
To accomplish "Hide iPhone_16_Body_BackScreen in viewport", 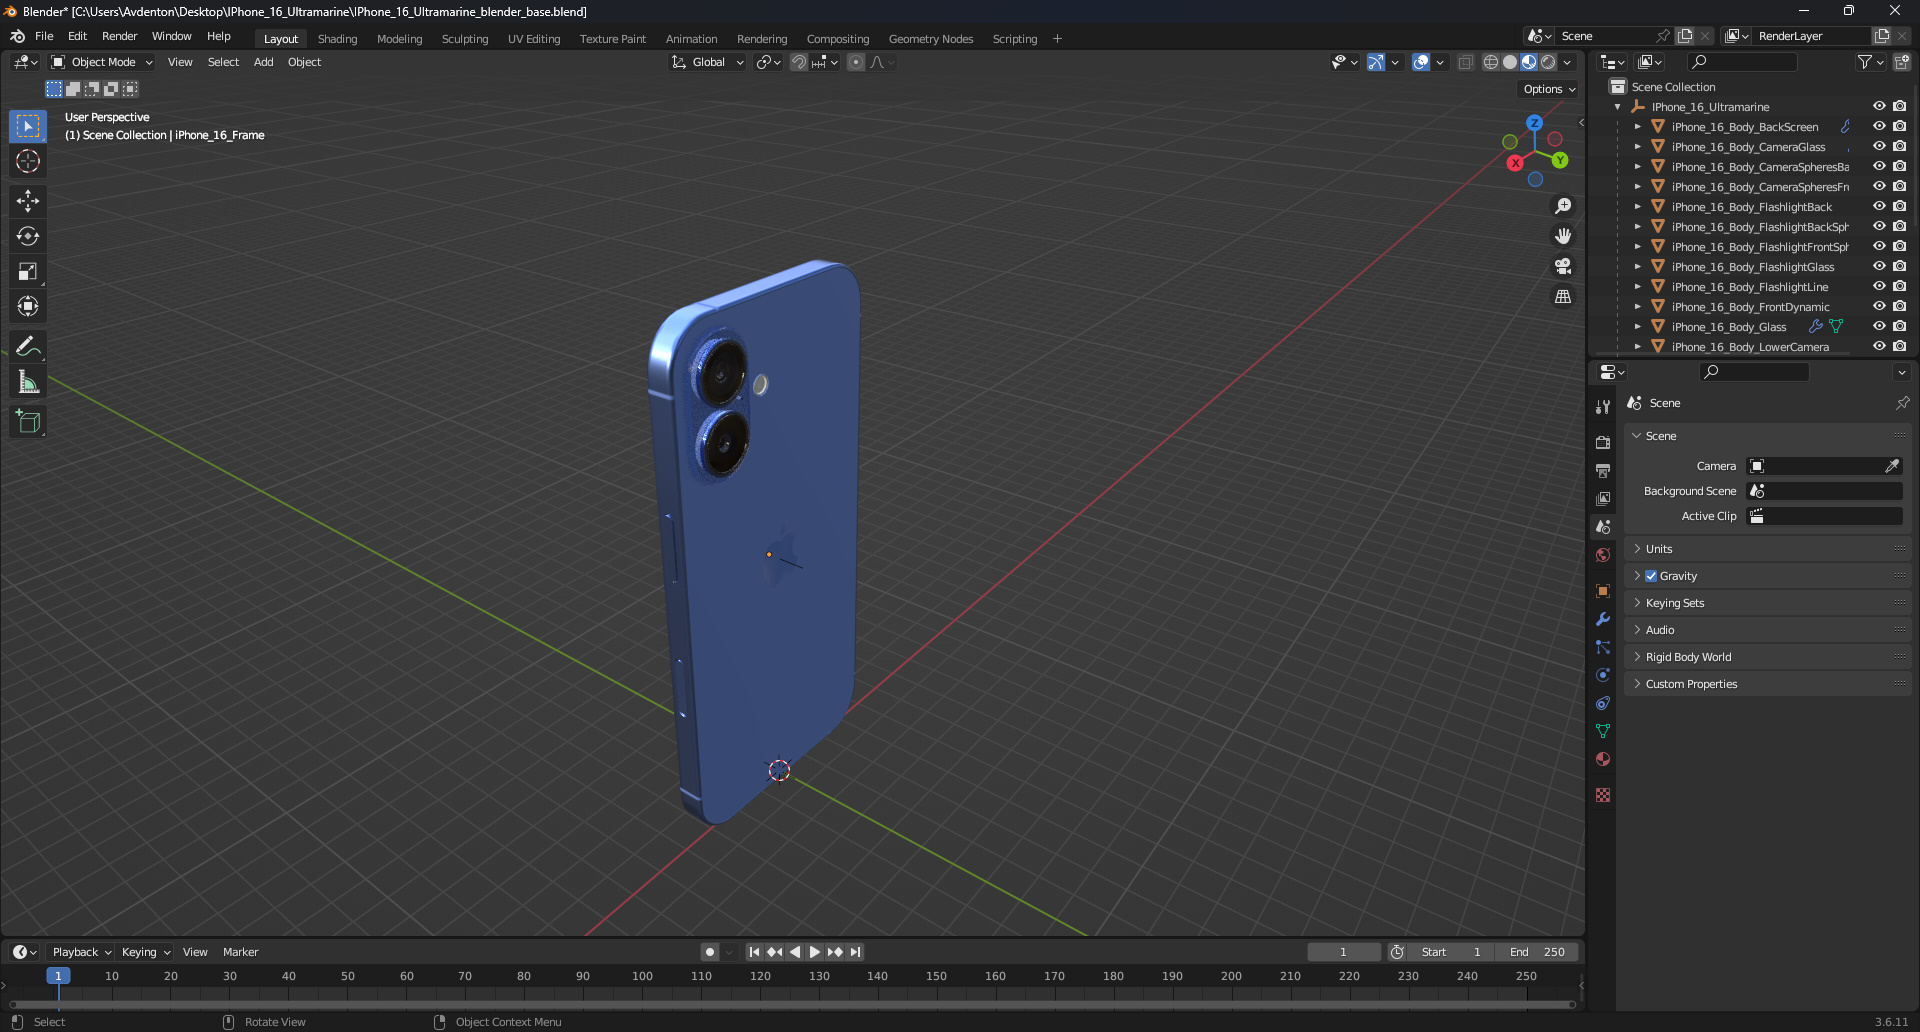I will pyautogui.click(x=1879, y=127).
